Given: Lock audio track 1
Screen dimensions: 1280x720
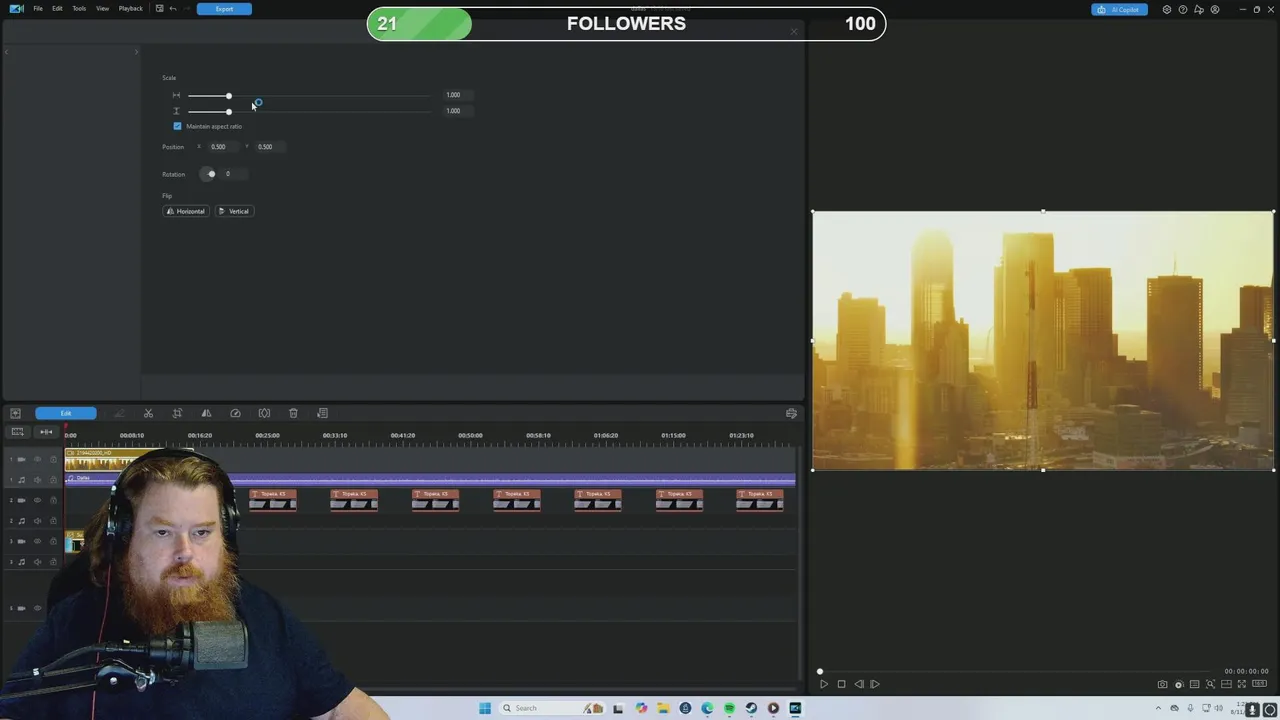Looking at the screenshot, I should point(53,480).
